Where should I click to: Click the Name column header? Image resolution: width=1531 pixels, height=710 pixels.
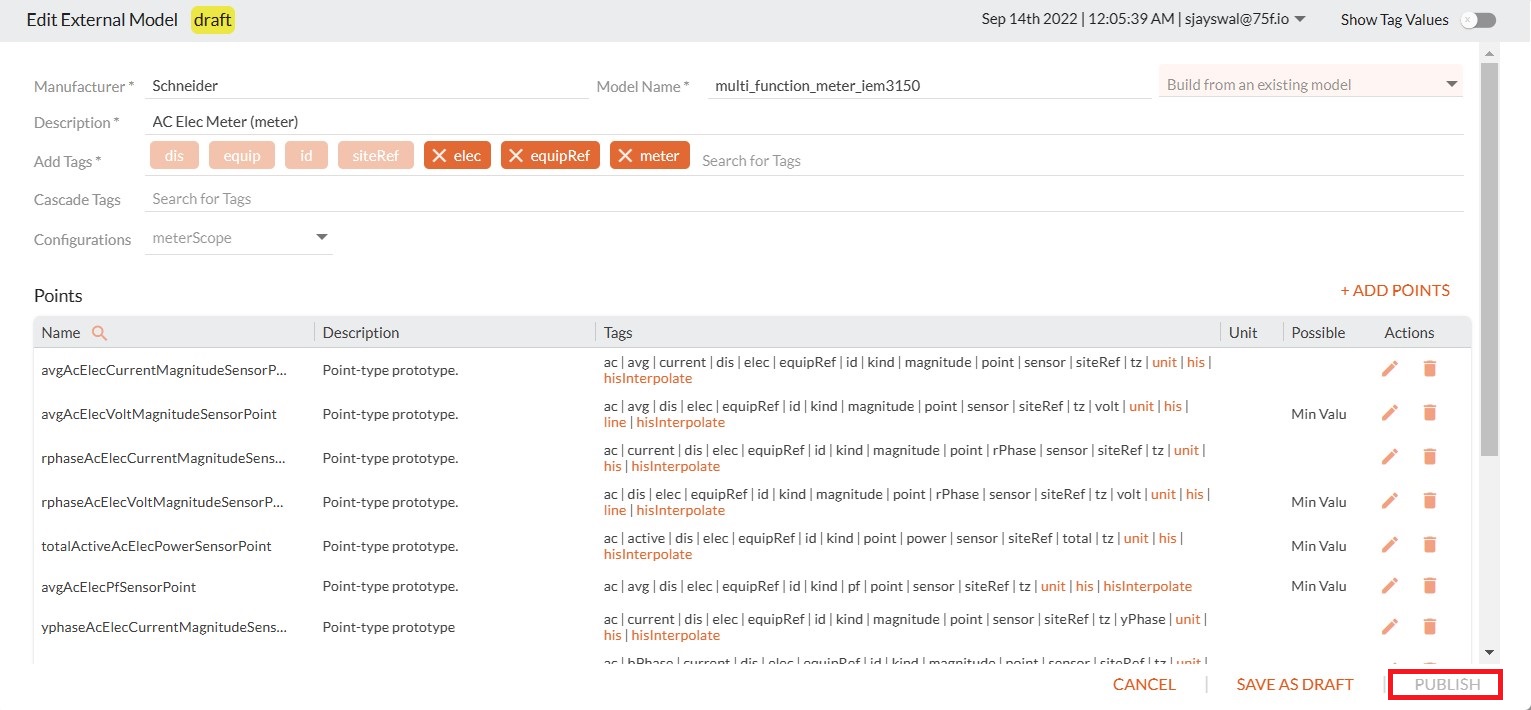pos(61,333)
